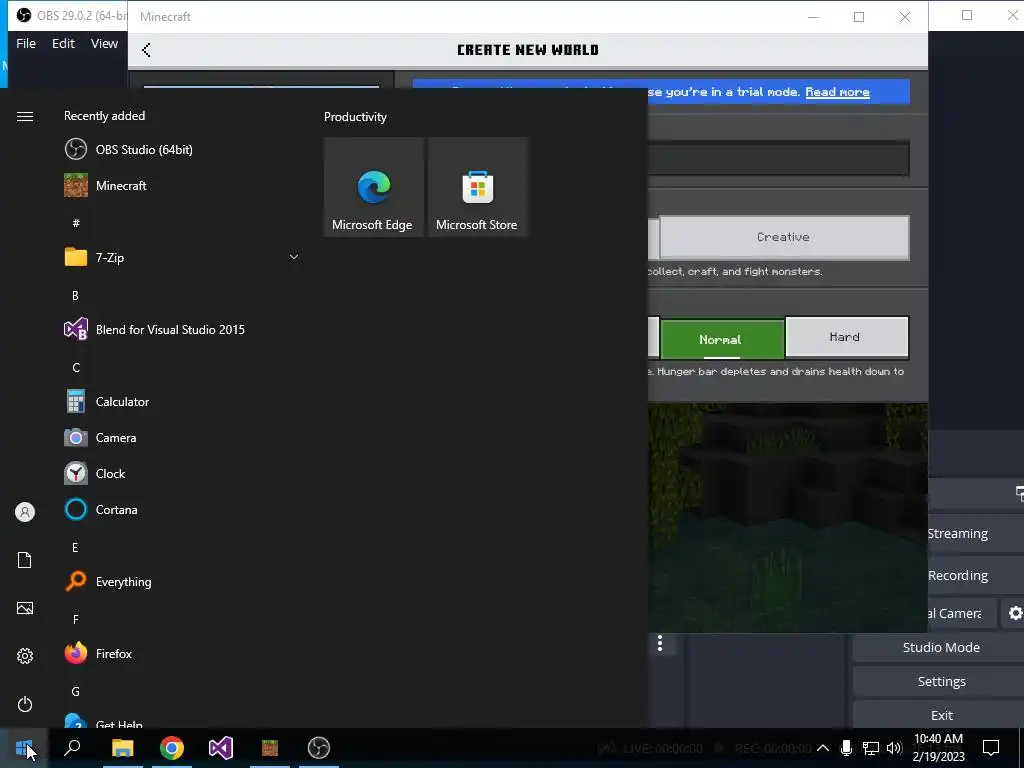Open OBS virtual camera settings gear

tap(1014, 613)
